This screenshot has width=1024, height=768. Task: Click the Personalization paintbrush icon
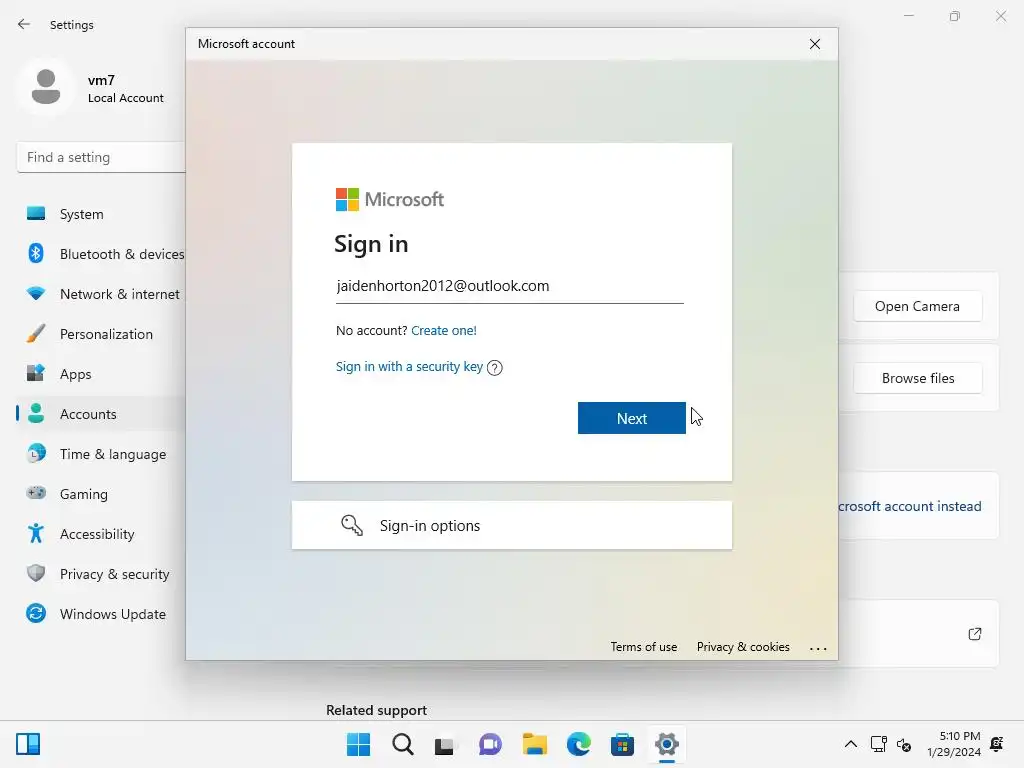[x=36, y=334]
